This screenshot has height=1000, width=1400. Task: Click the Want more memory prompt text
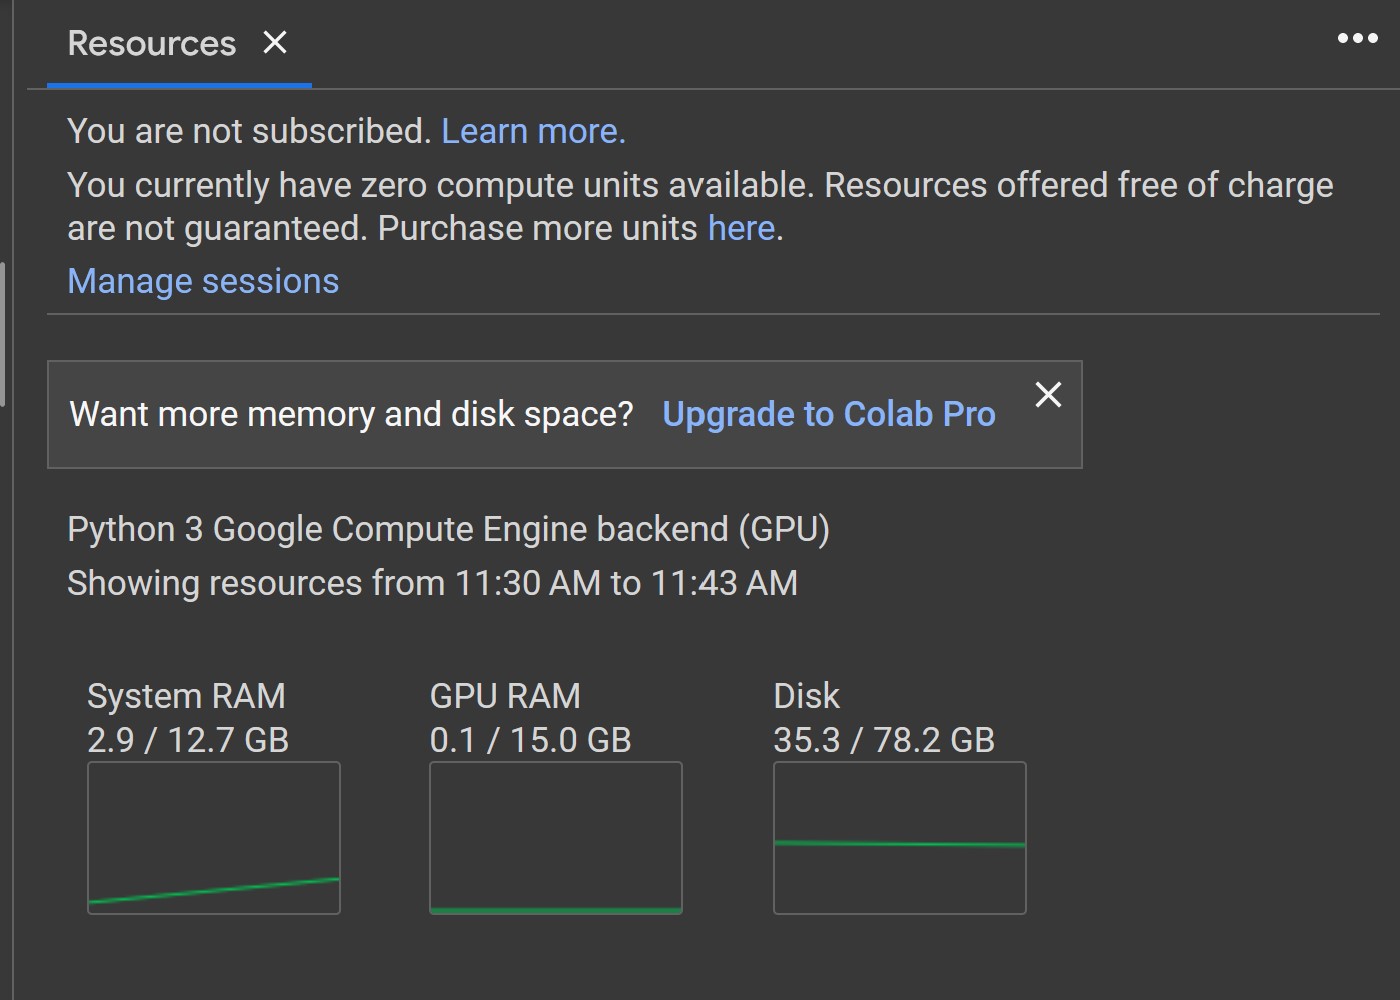(350, 413)
